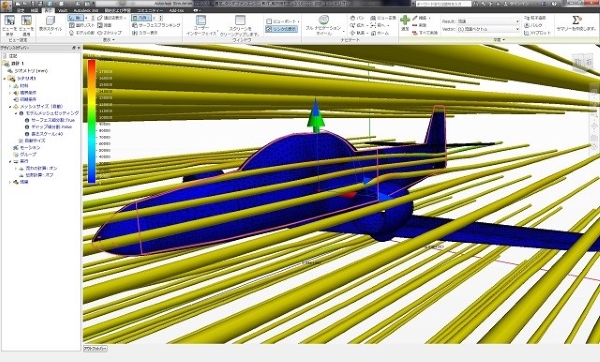The image size is (600, 362).
Task: Open the Add-ins ribbon tab
Action: [176, 10]
